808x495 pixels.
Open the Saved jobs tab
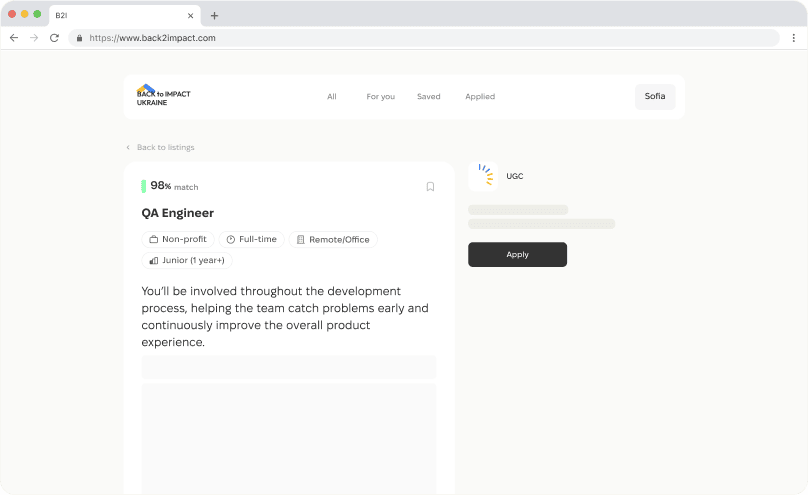point(429,96)
